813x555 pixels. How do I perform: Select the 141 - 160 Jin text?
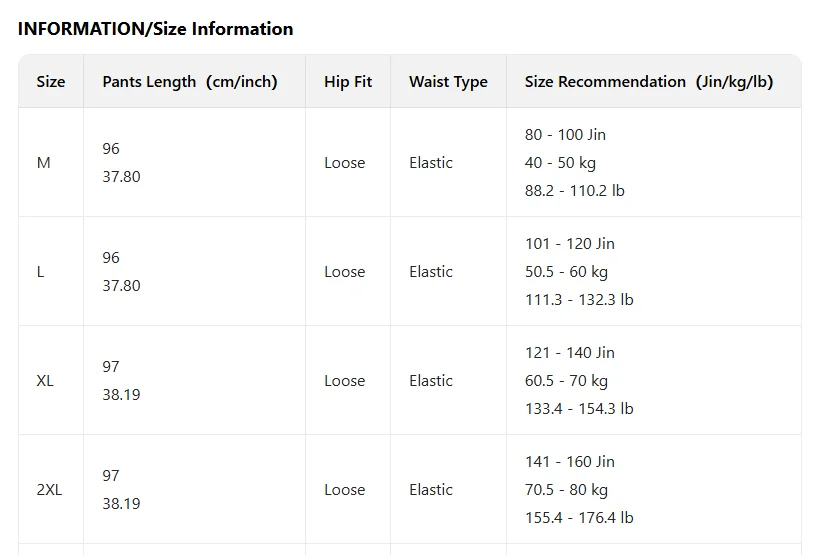pos(570,462)
